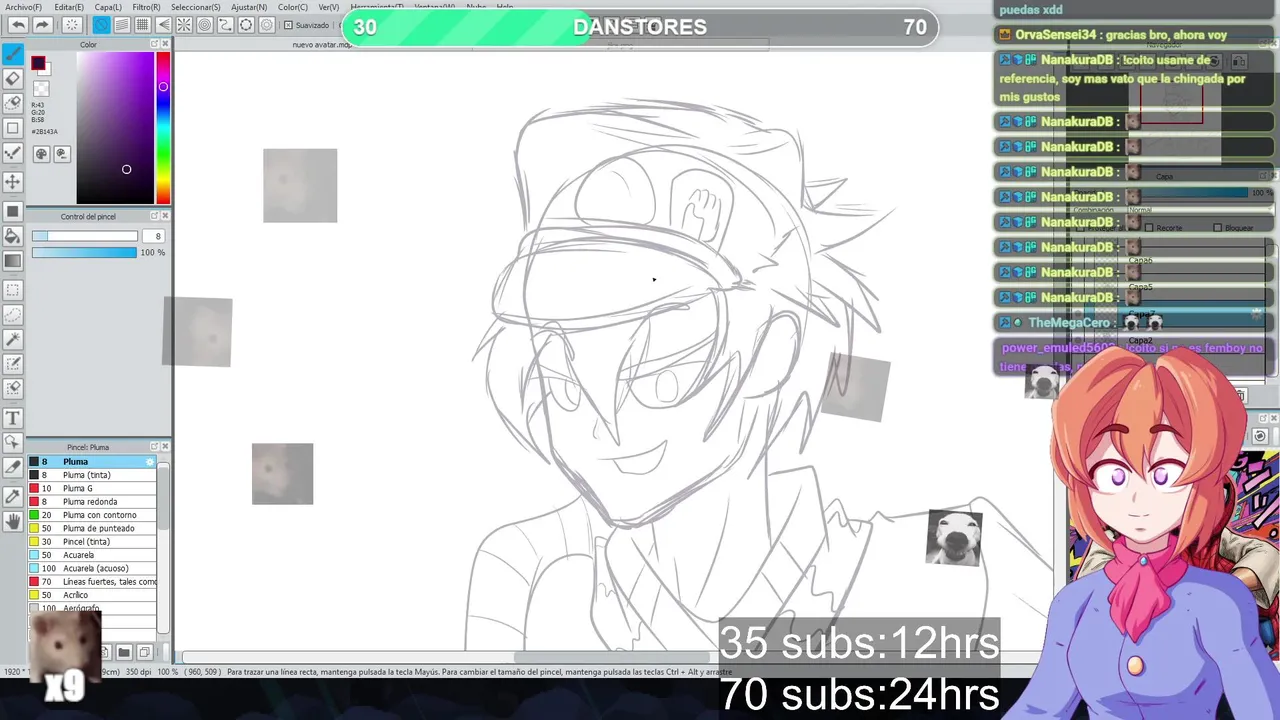Click the brush size slider
The width and height of the screenshot is (1280, 720).
pyautogui.click(x=85, y=236)
